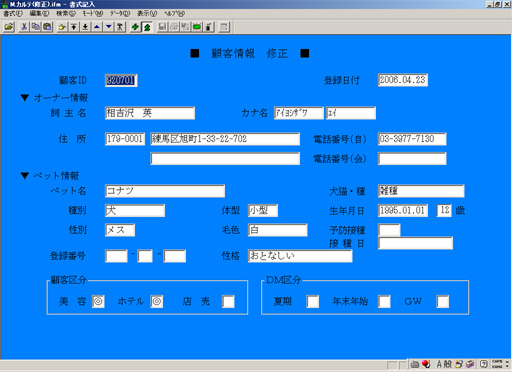Click the ペット名 field containing コナツ
The image size is (512, 372).
[x=165, y=191]
